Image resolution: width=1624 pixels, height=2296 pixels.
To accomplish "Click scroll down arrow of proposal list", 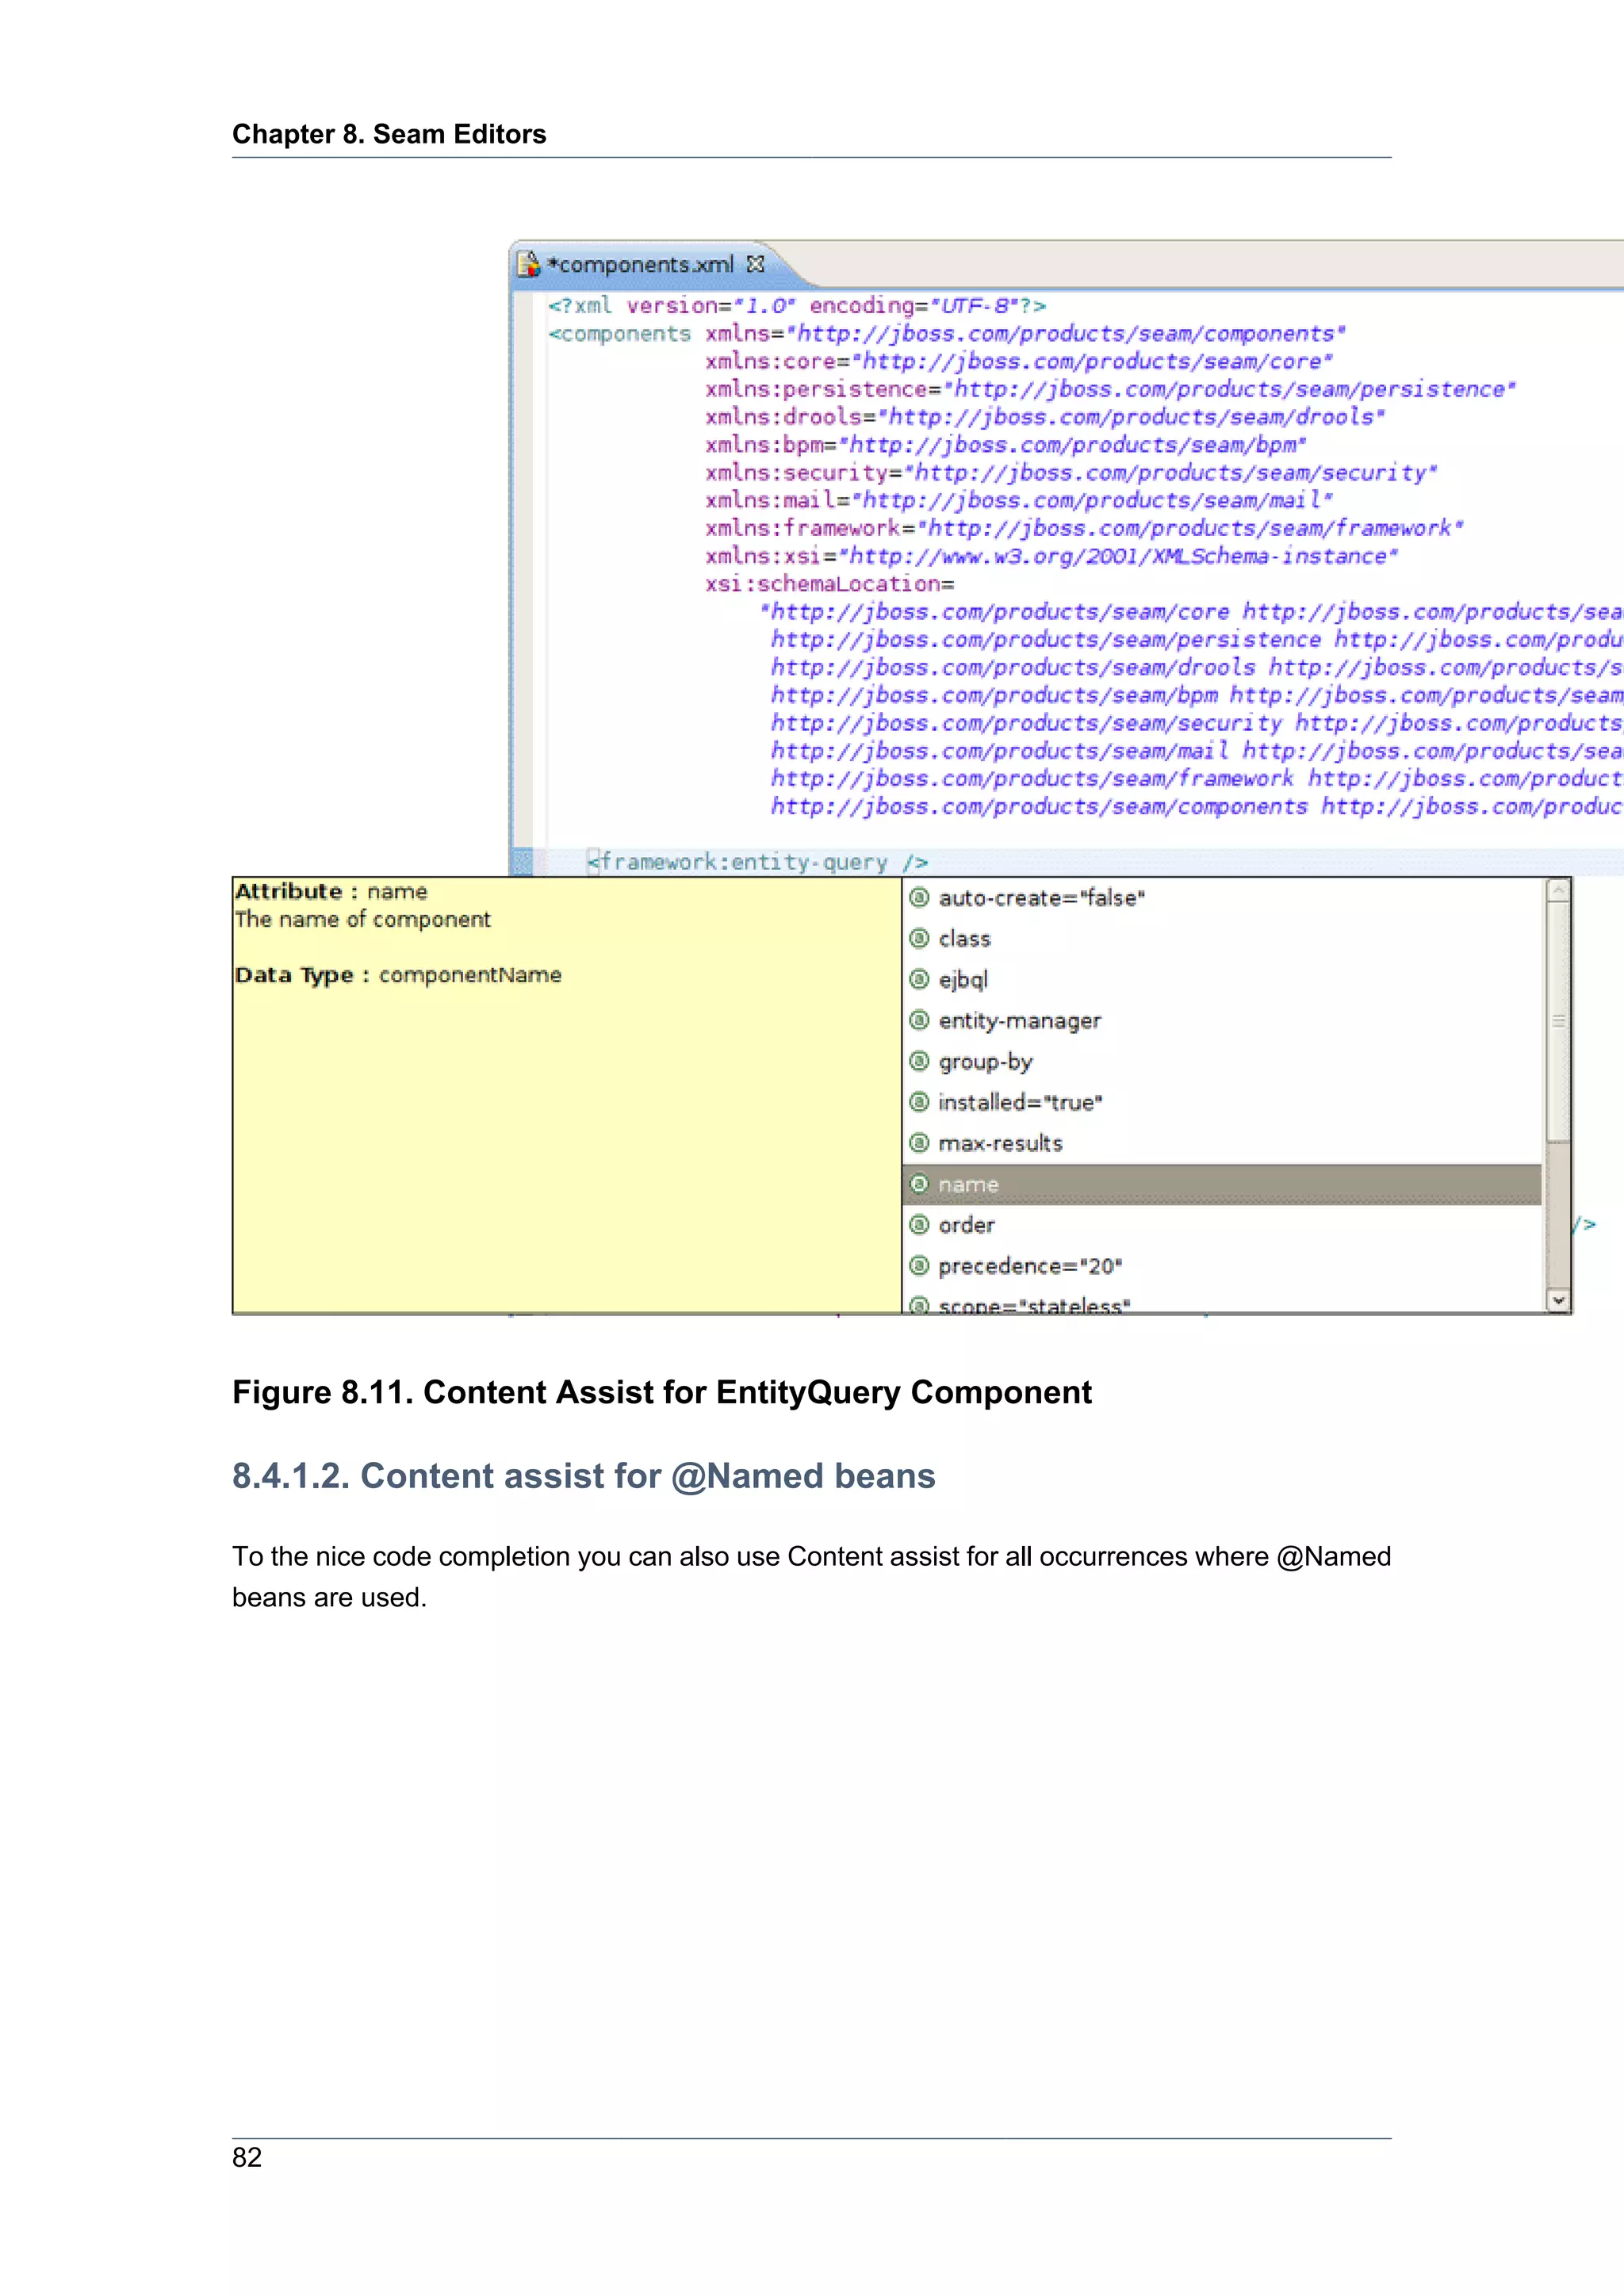I will (x=1558, y=1300).
